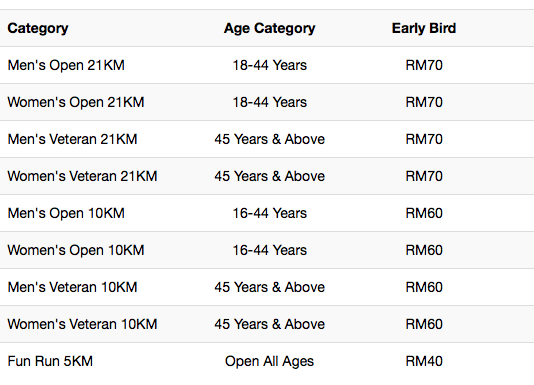
Task: Click RM40 price for Fun Run
Action: (x=424, y=361)
